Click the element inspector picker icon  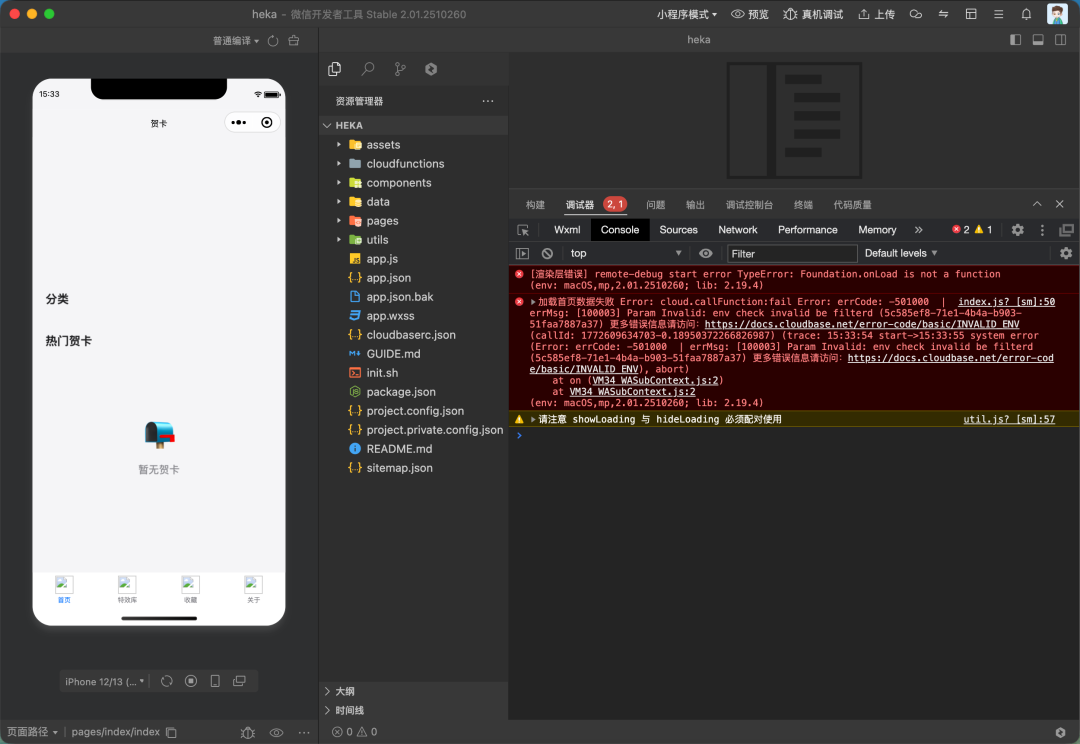point(523,230)
